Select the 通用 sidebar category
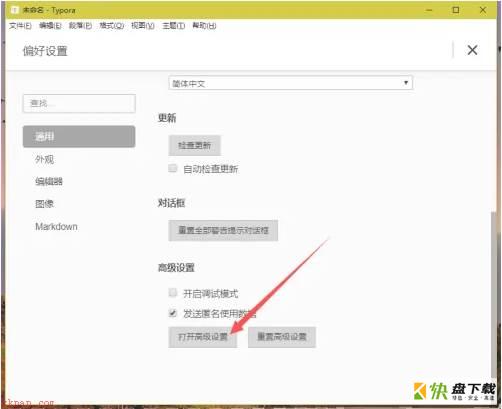Viewport: 502px width, 409px height. click(79, 136)
